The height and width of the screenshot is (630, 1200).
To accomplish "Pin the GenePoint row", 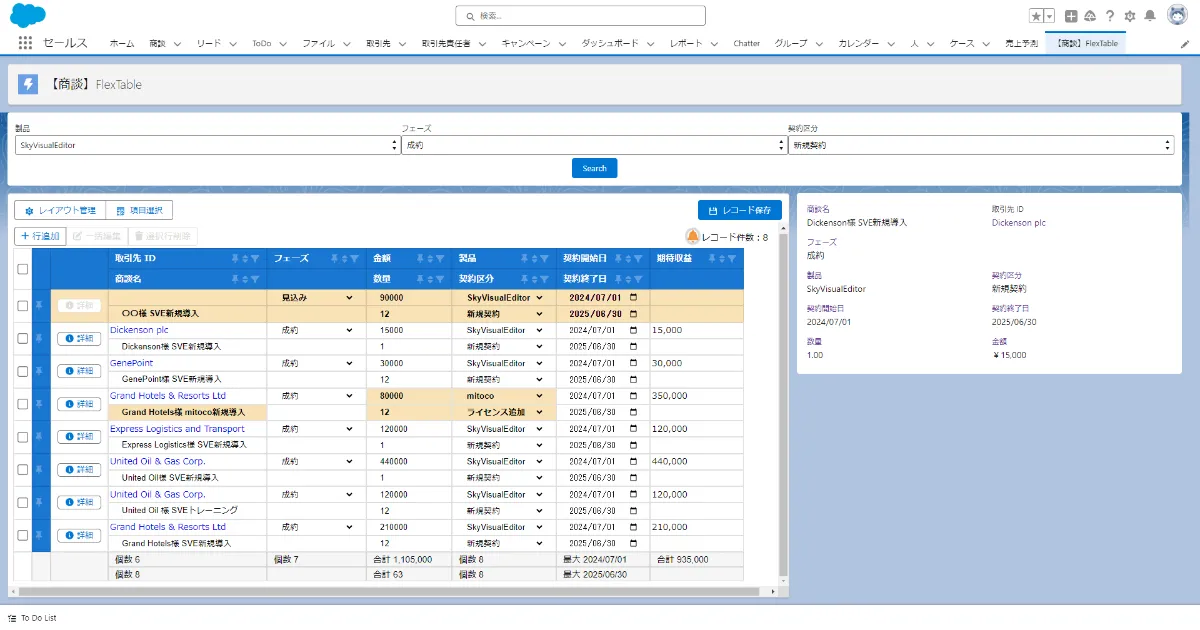I will pyautogui.click(x=41, y=371).
